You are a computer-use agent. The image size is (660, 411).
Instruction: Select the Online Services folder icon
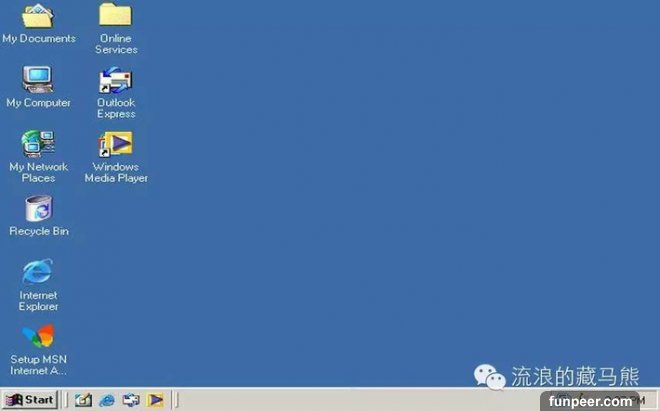(116, 16)
